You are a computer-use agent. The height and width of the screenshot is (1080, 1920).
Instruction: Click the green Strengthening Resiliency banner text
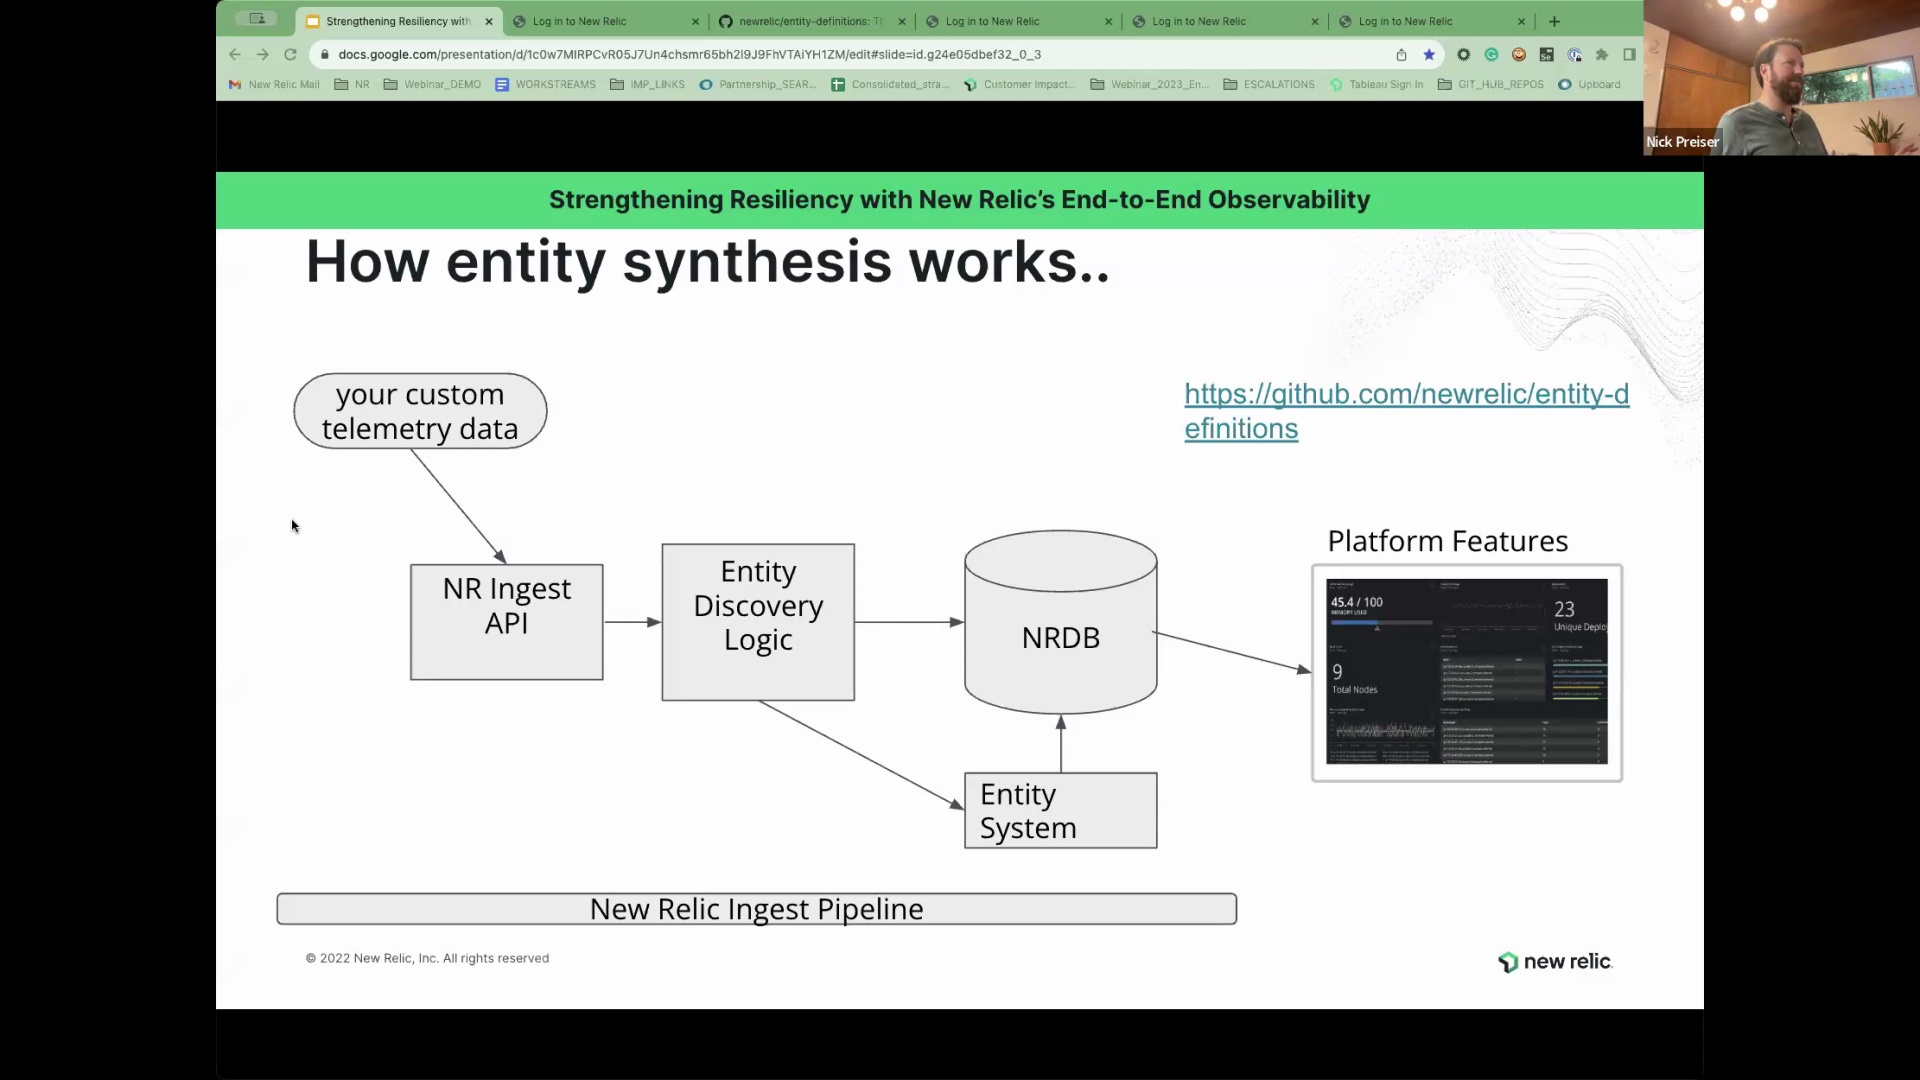960,200
